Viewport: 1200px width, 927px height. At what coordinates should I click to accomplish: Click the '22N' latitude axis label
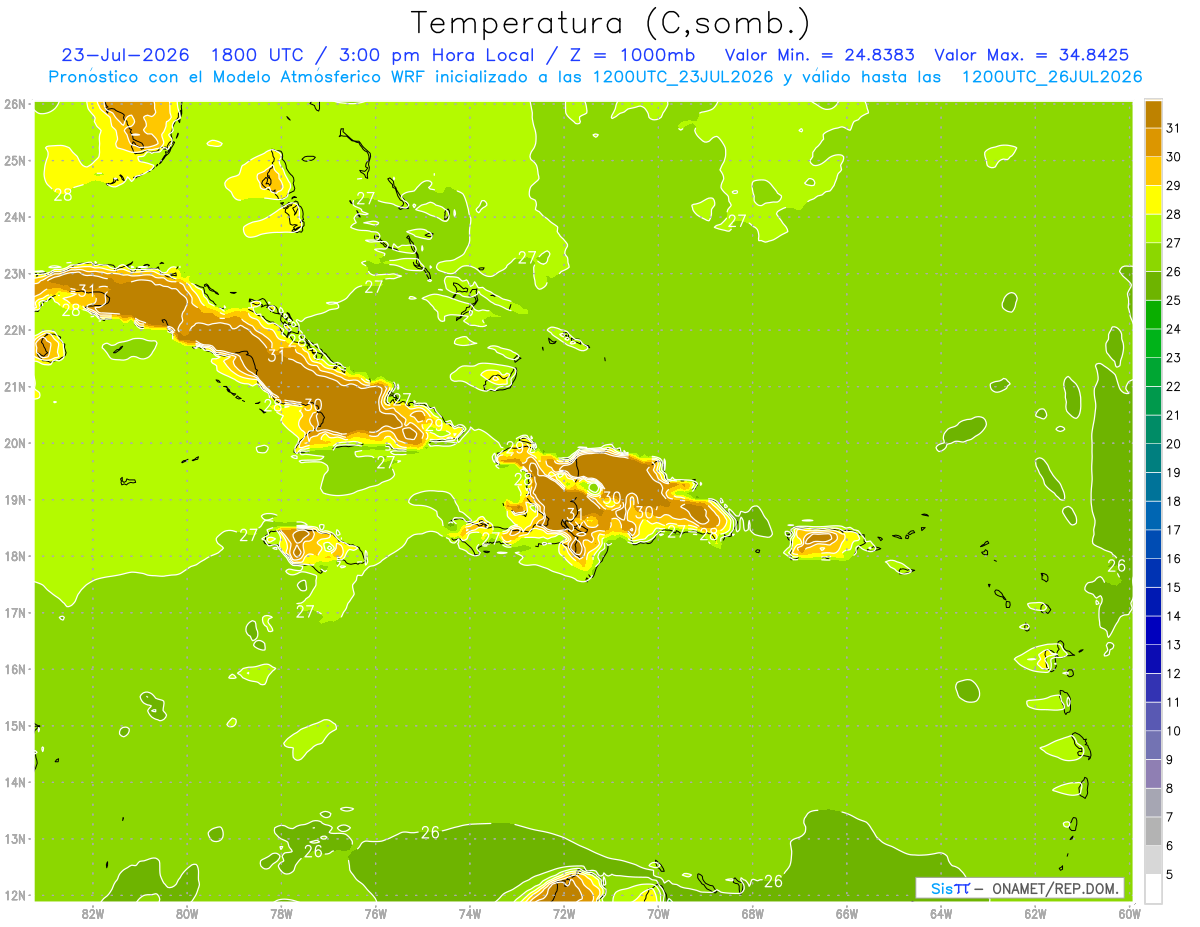[14, 330]
